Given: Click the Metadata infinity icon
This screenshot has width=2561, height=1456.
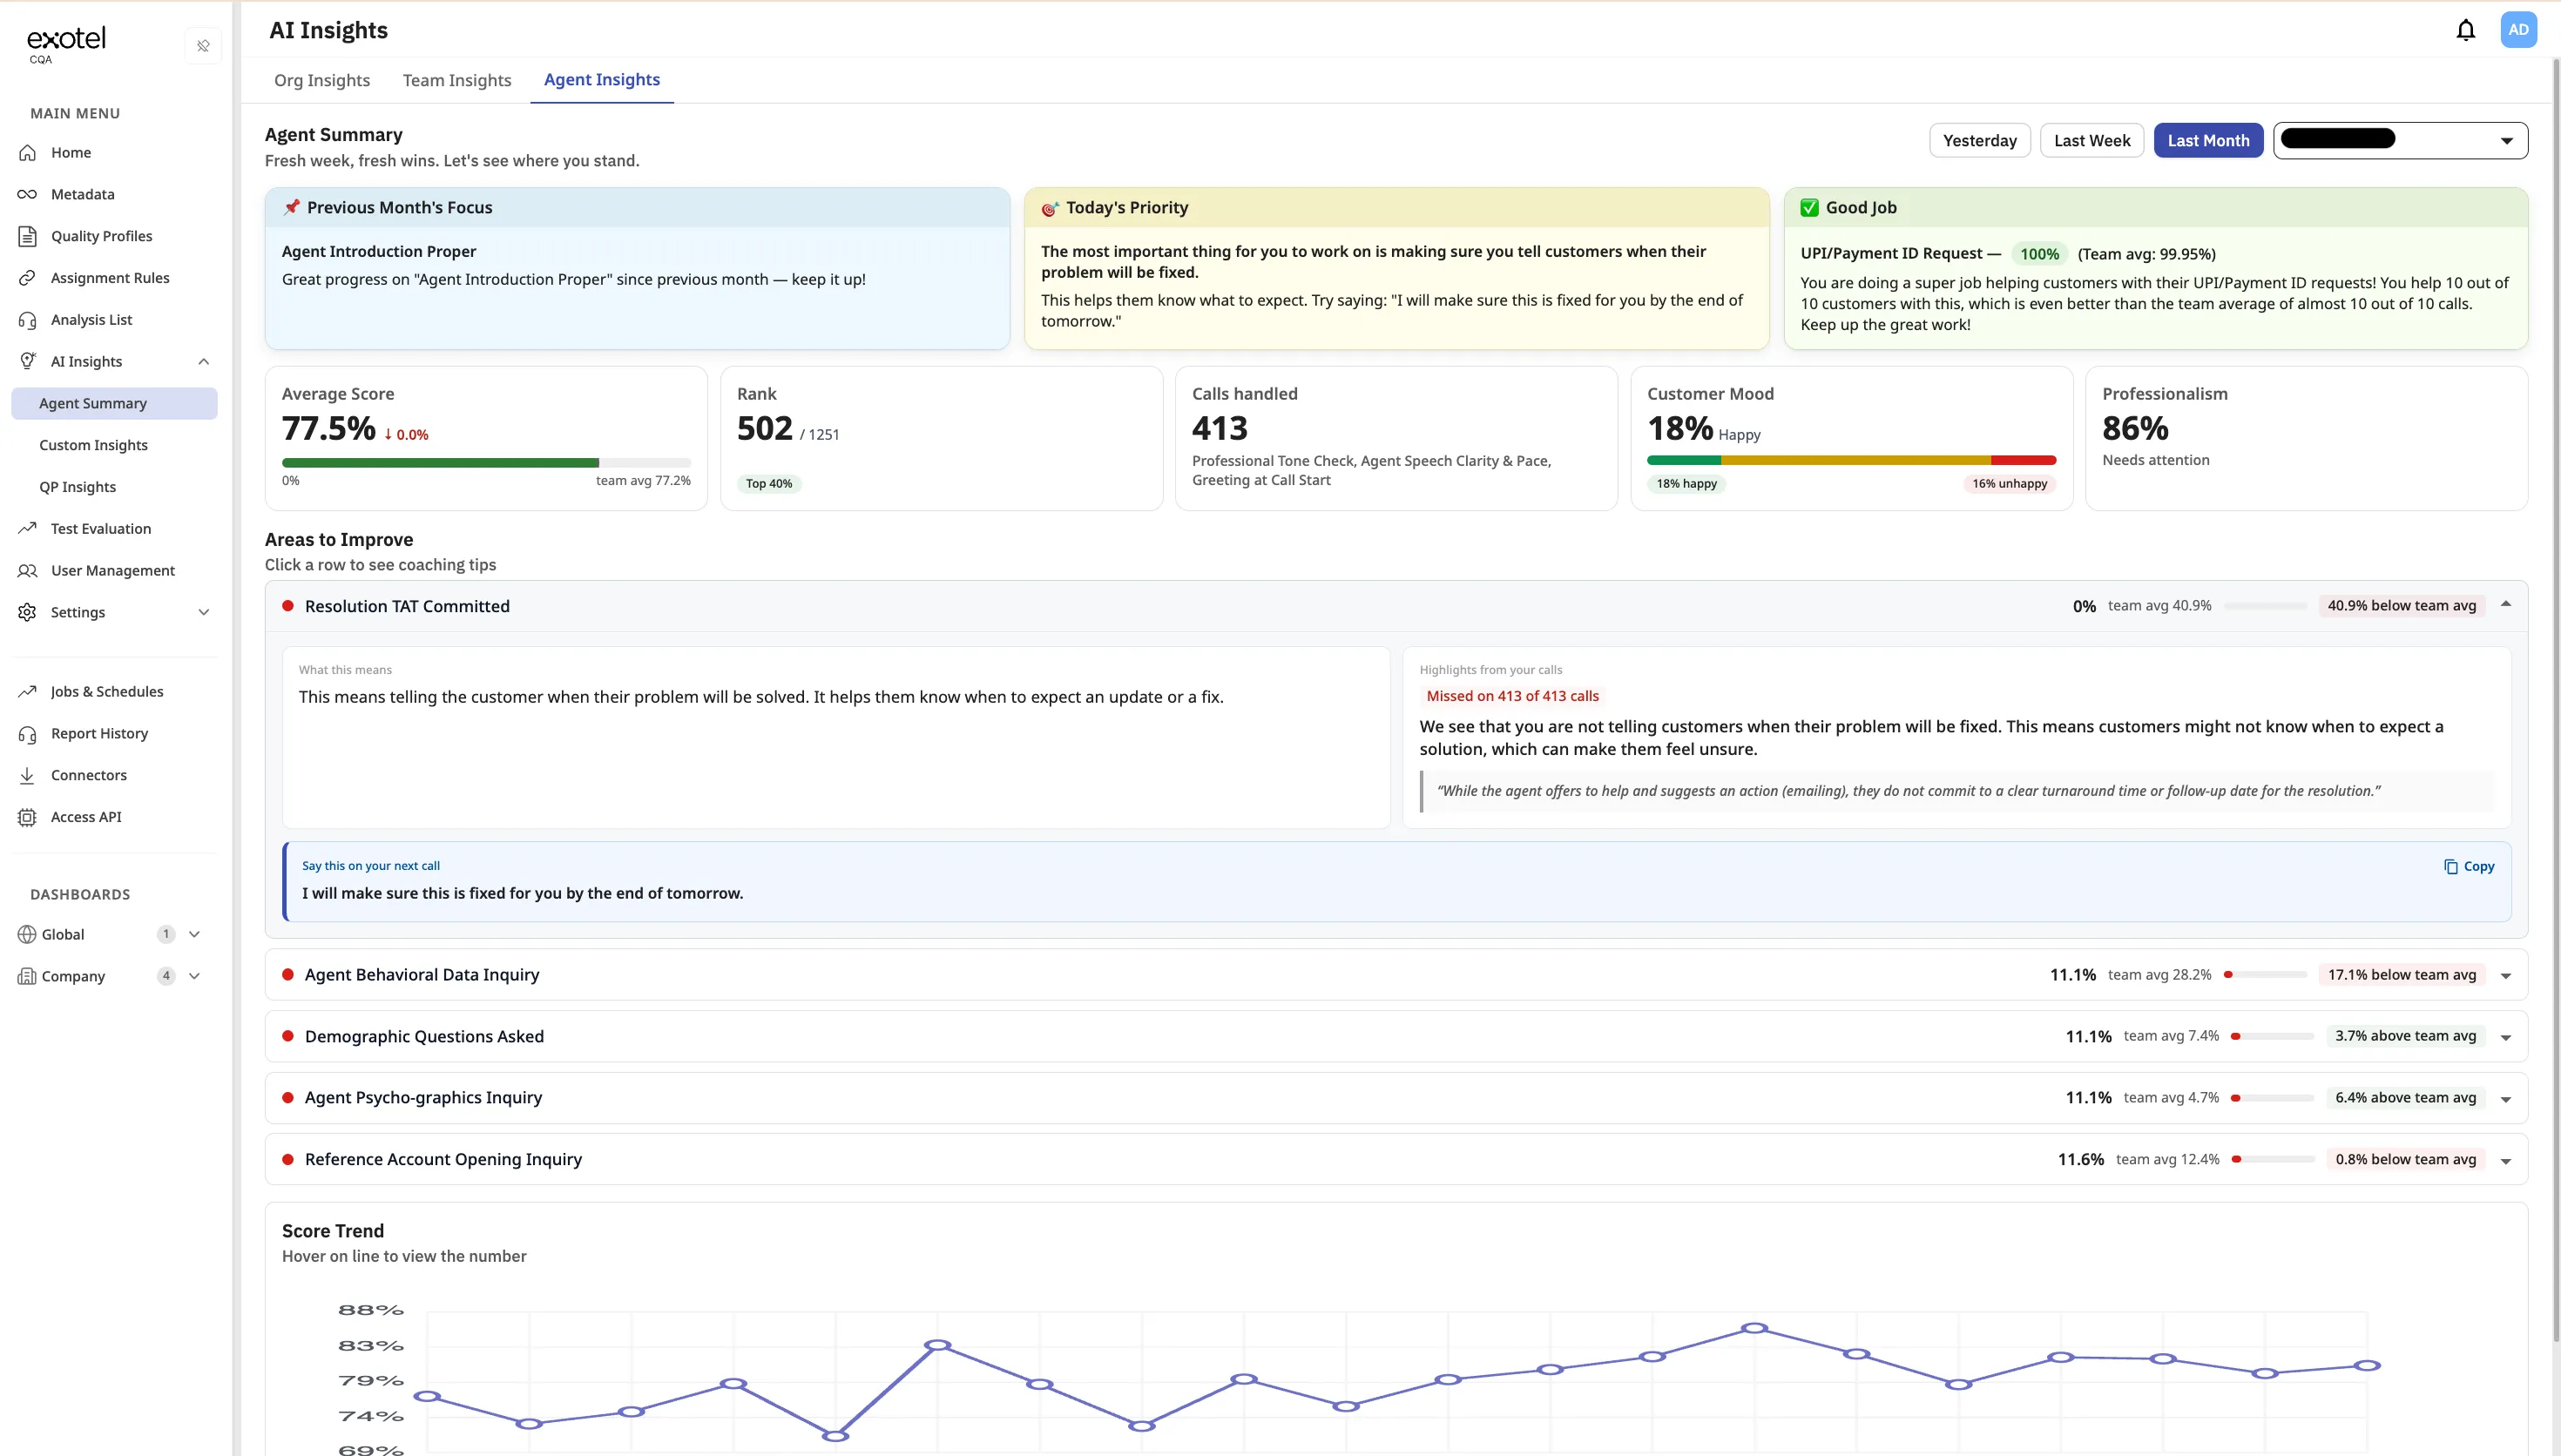Looking at the screenshot, I should pyautogui.click(x=27, y=194).
